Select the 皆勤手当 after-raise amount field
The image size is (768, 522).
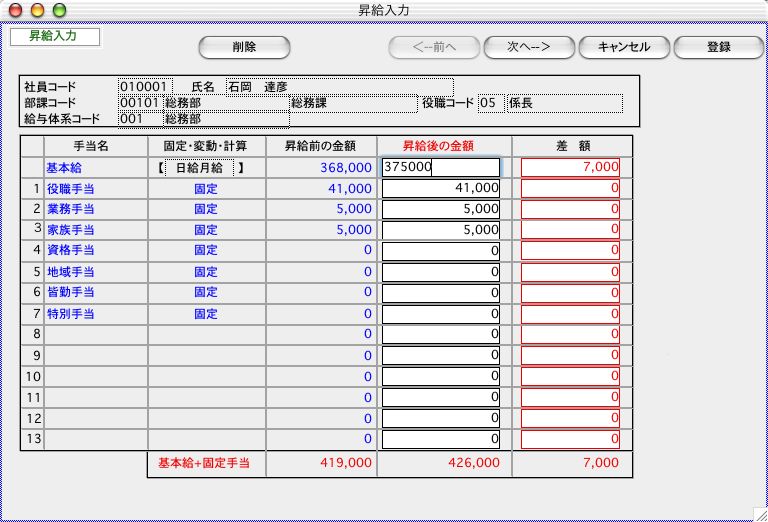point(440,292)
